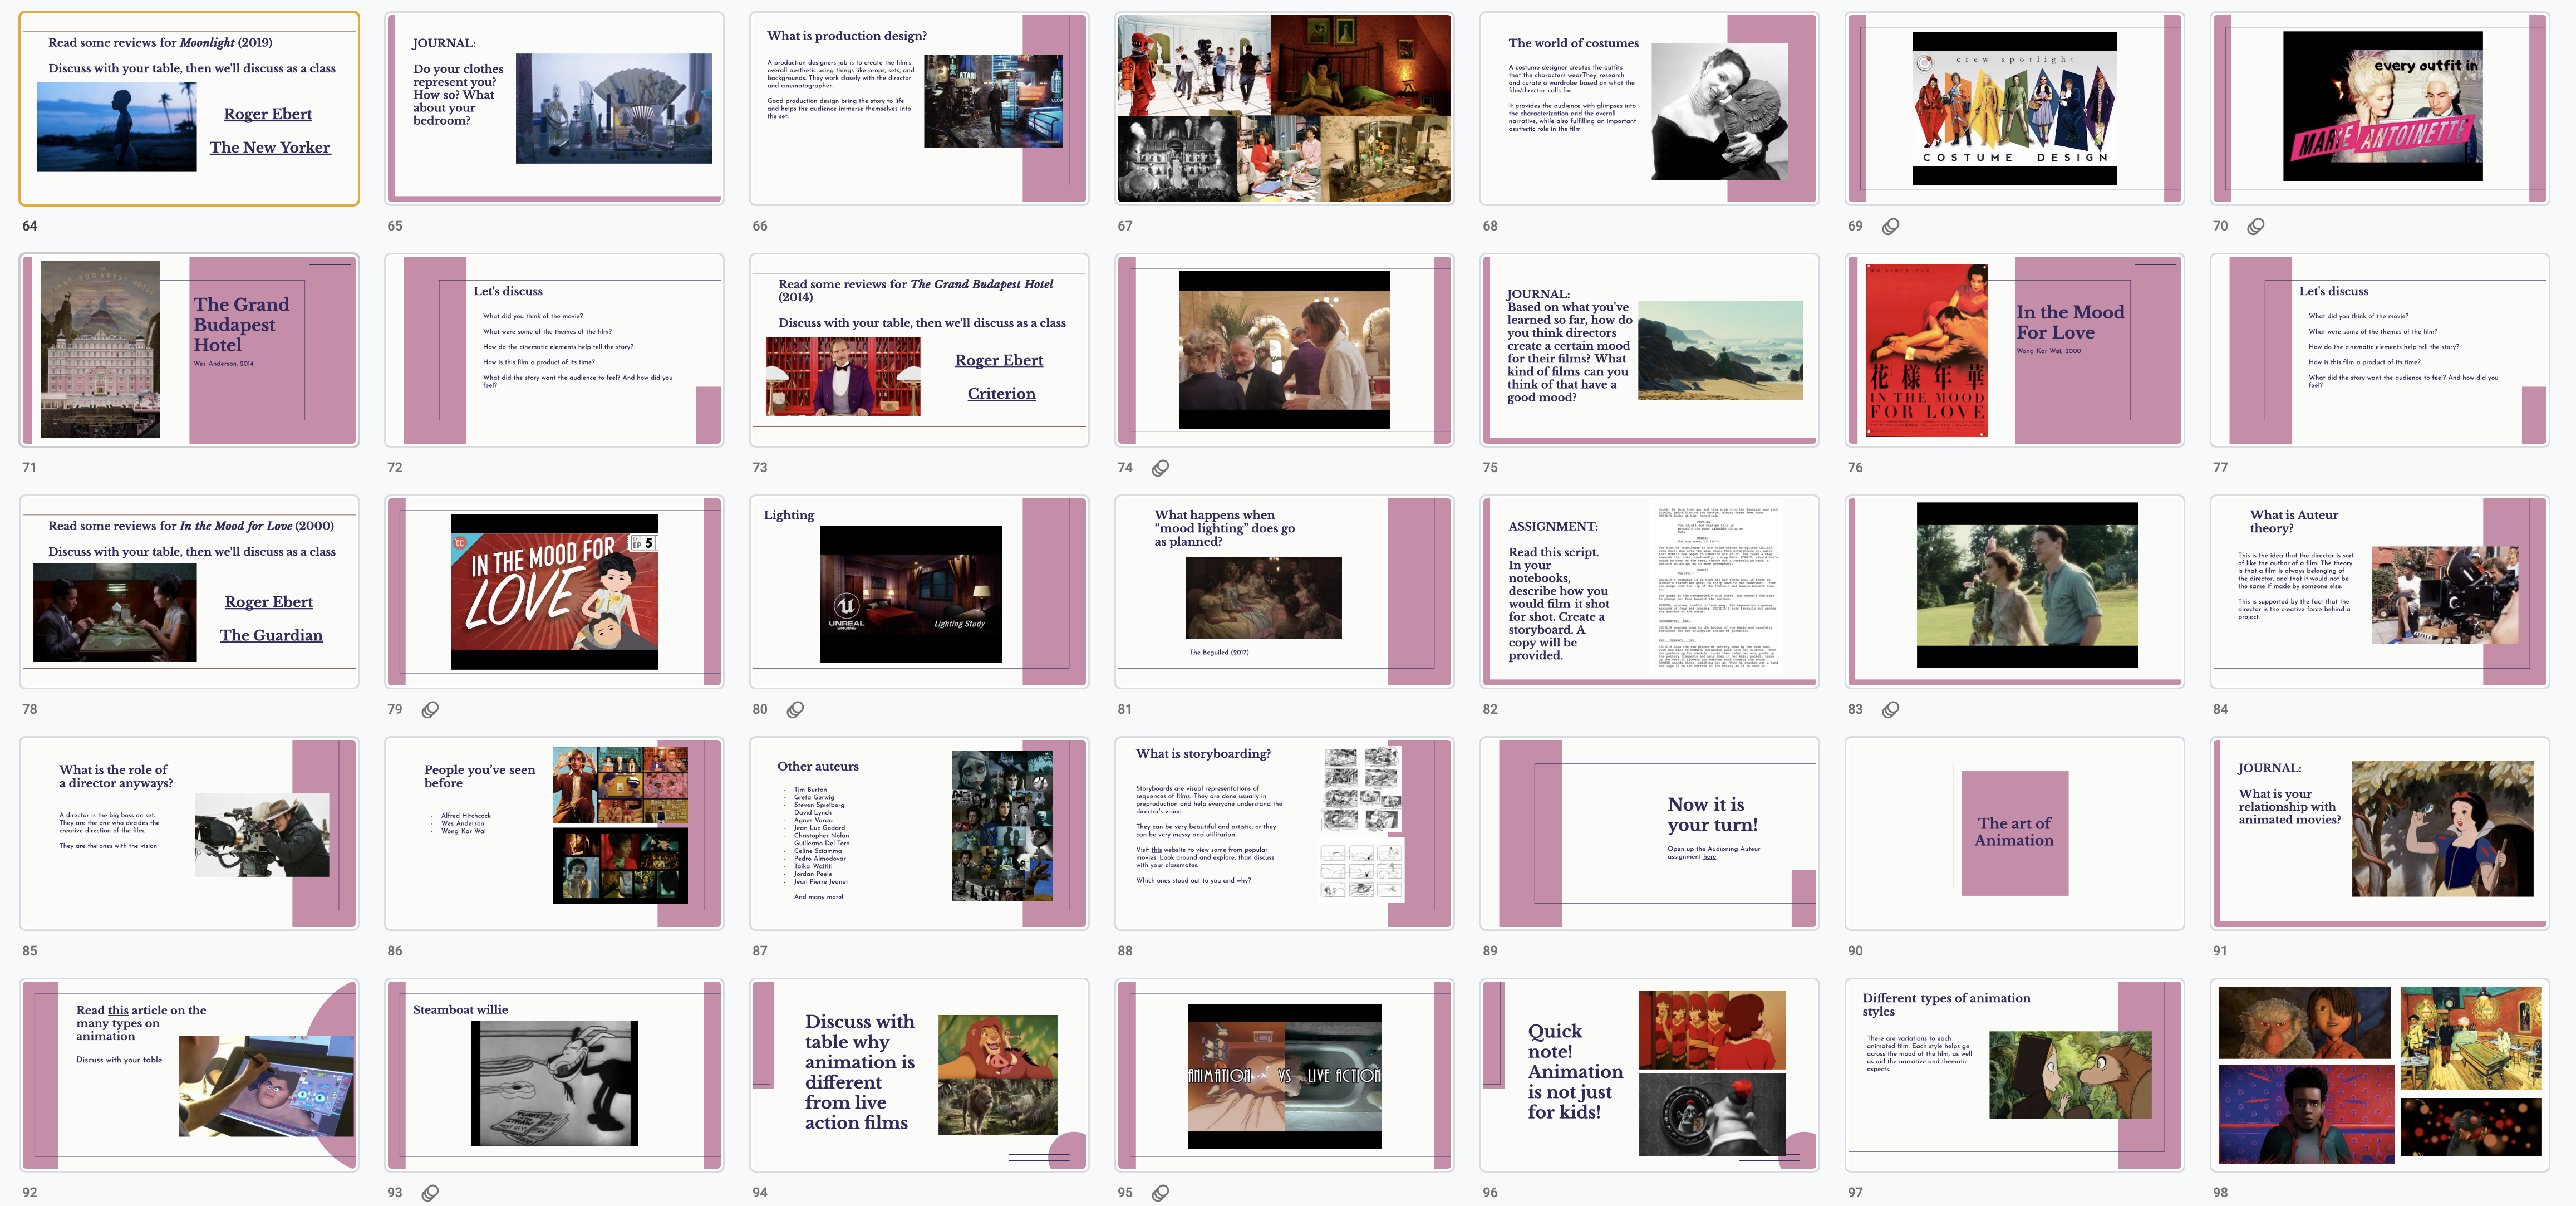The image size is (2576, 1206).
Task: Click the link icon beside slide 80
Action: [795, 709]
